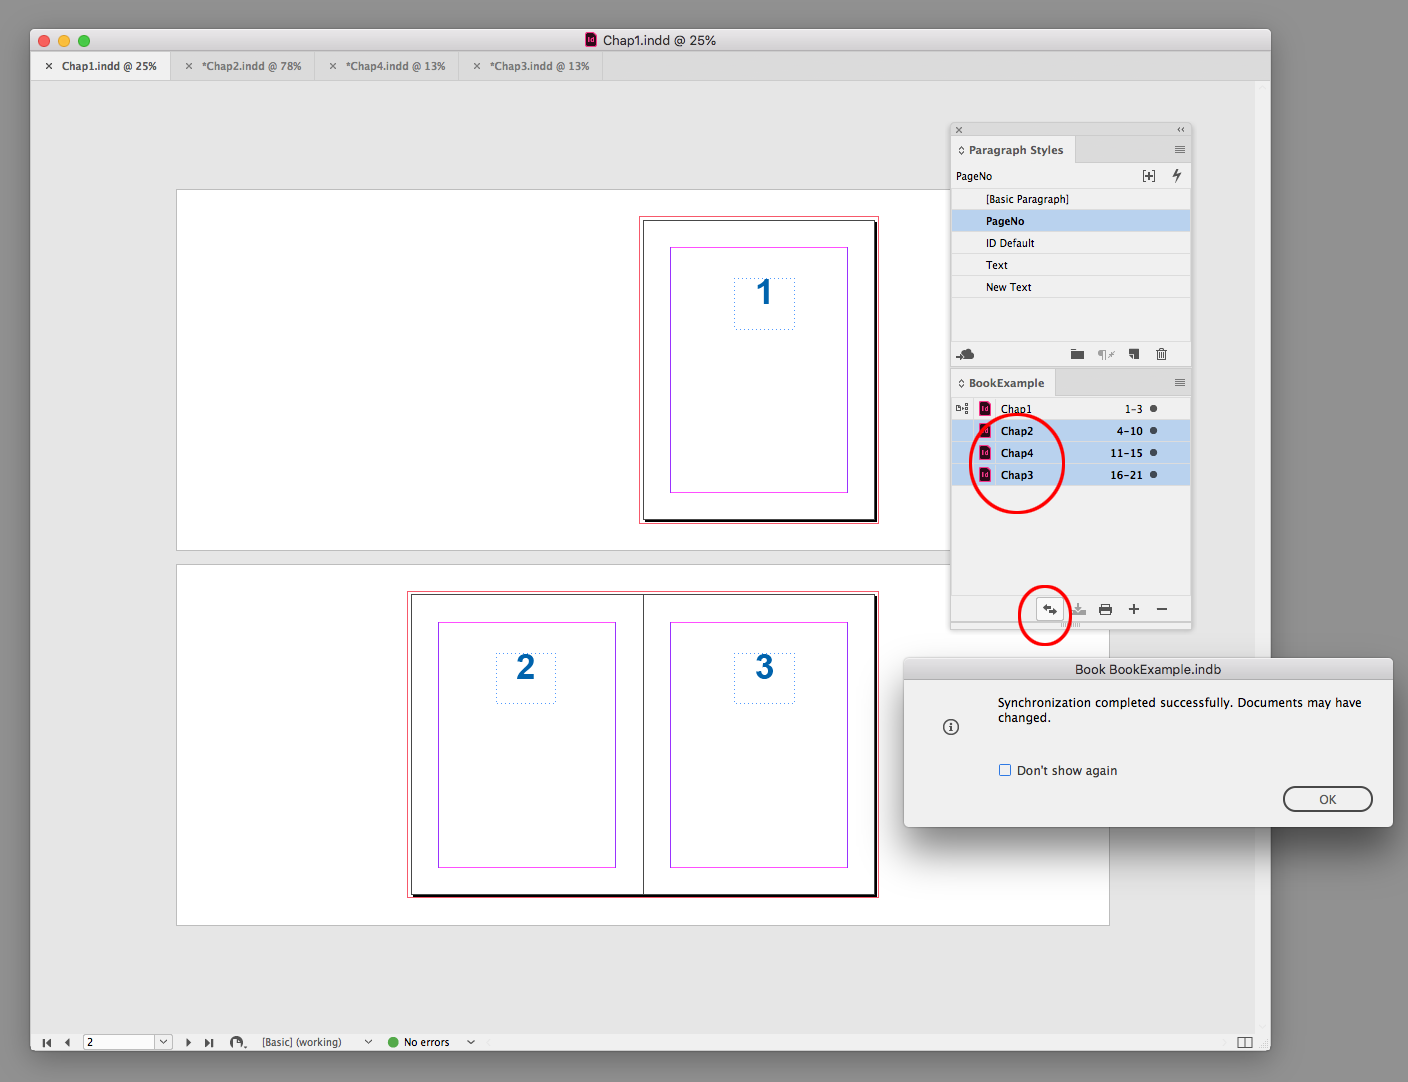Click Clear Overrides icon in Paragraph Styles

[x=1106, y=354]
